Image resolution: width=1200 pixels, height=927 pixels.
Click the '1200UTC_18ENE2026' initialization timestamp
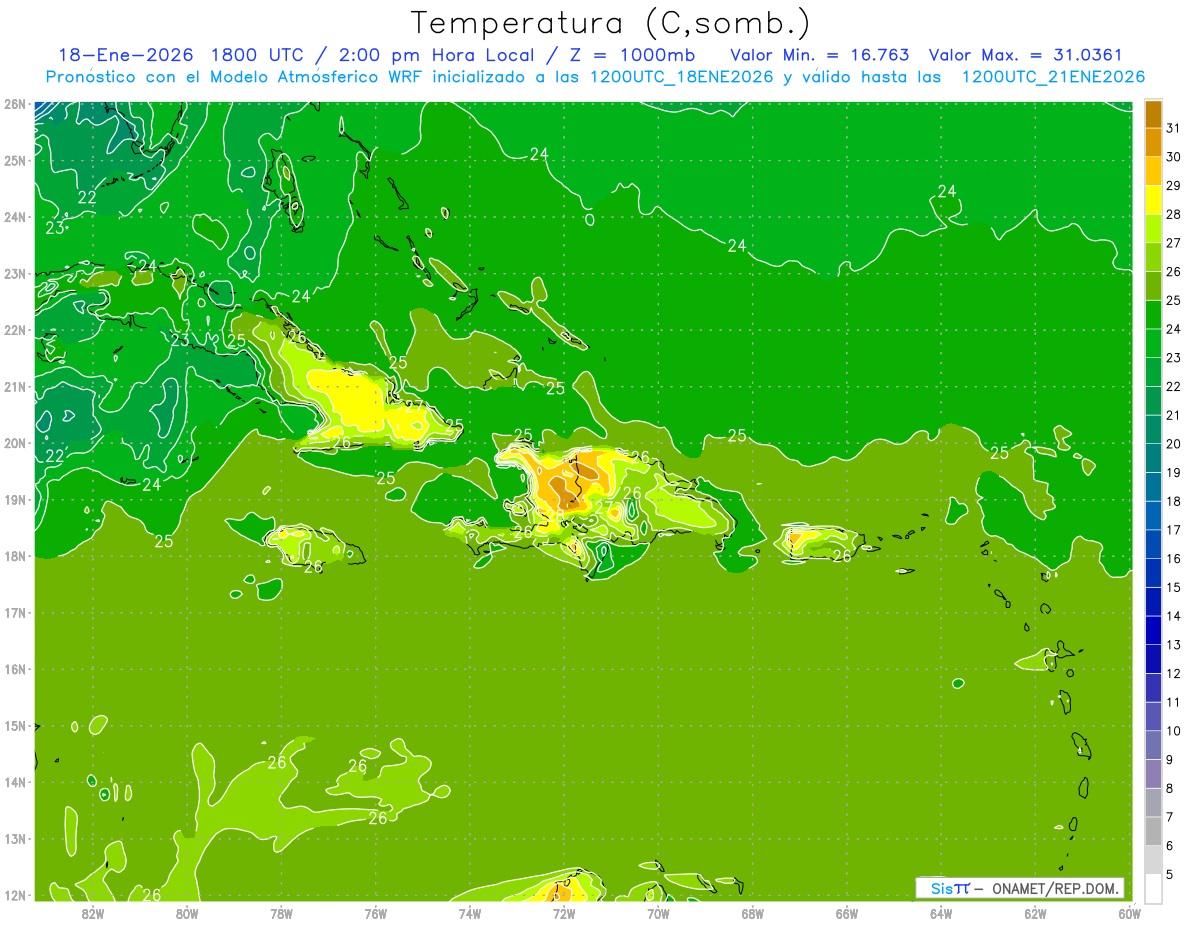(681, 77)
